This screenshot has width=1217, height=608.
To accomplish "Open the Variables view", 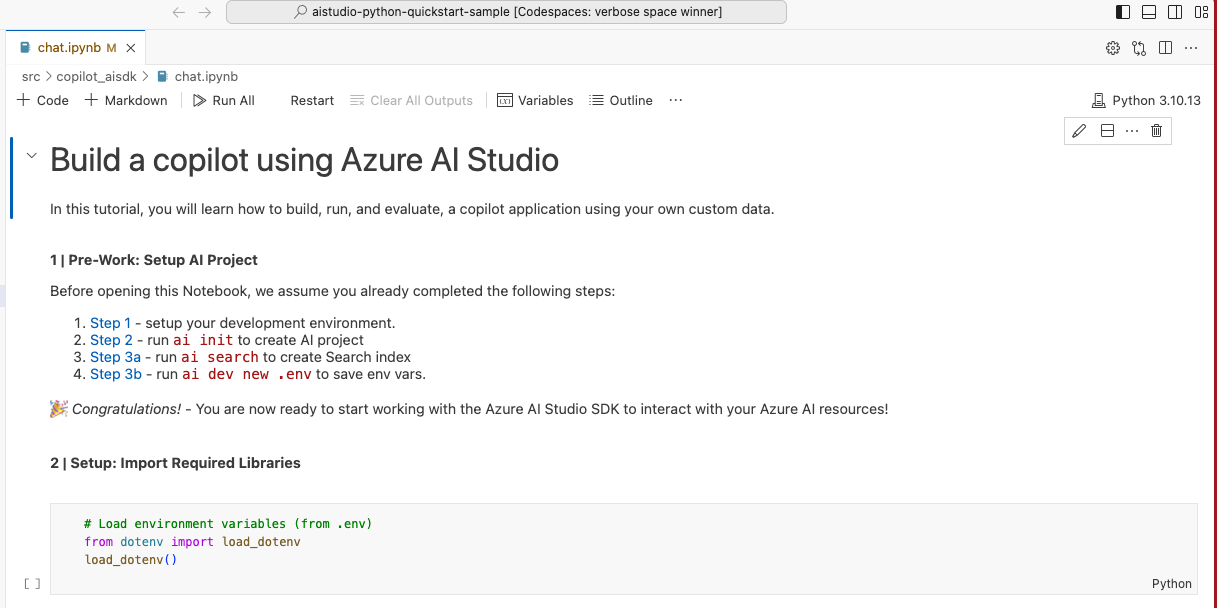I will pyautogui.click(x=535, y=100).
